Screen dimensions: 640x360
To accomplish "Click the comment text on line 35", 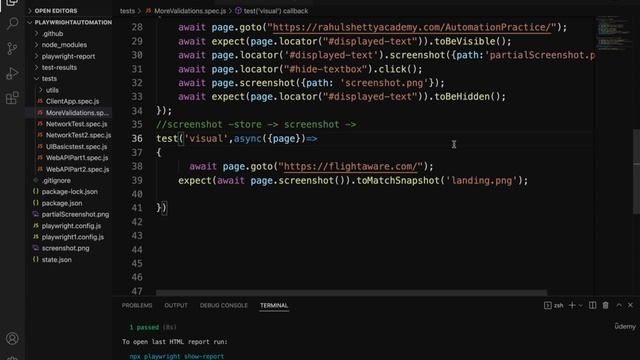I will point(256,124).
